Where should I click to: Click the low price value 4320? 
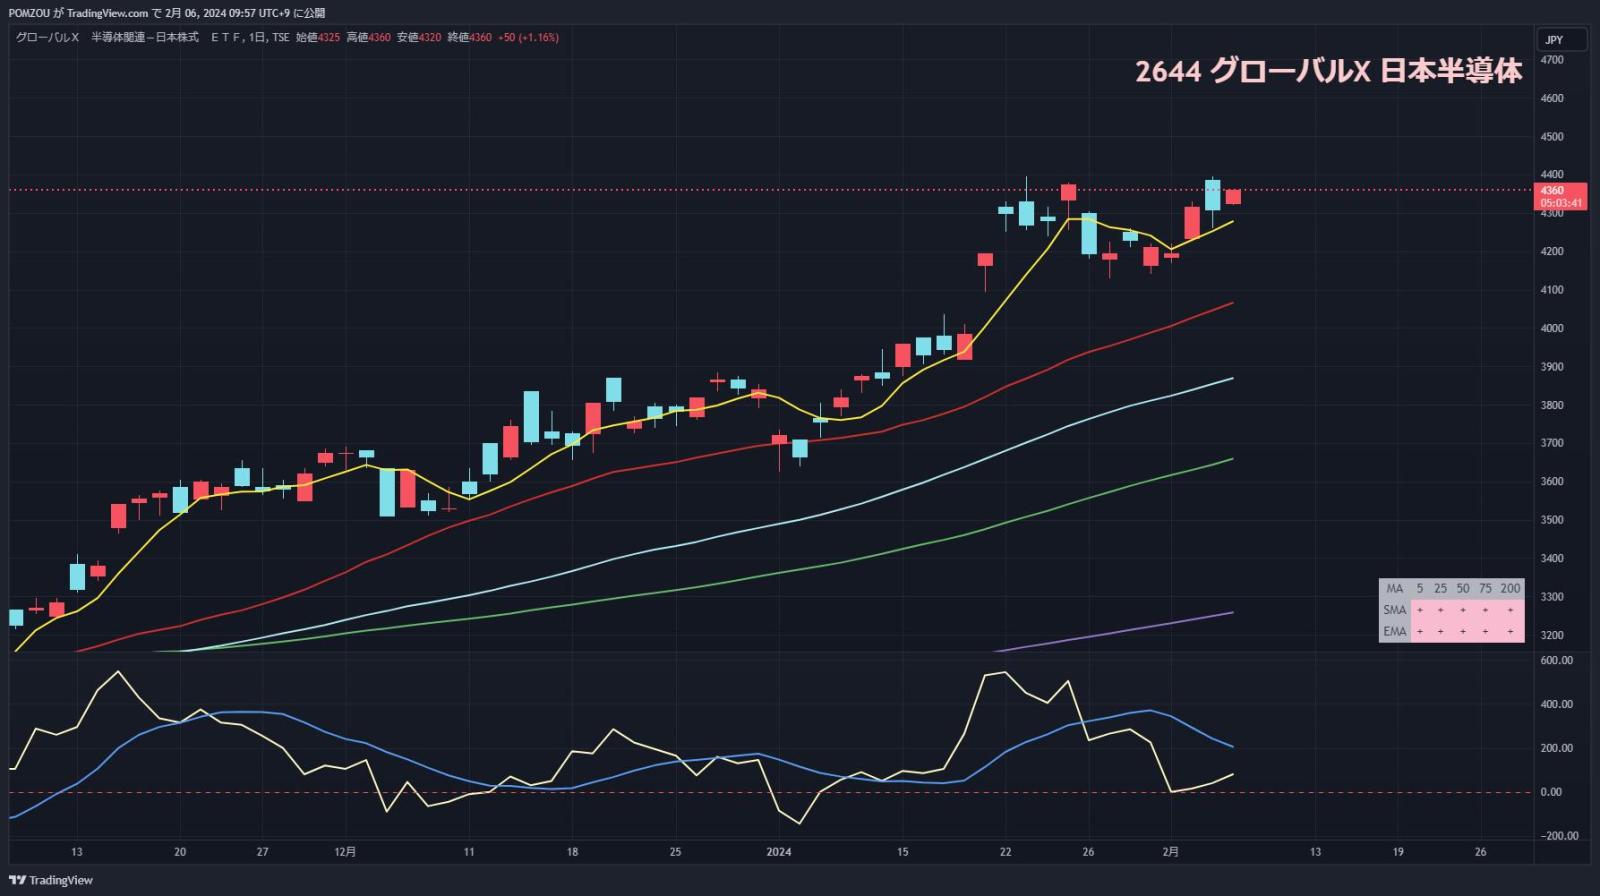tap(430, 37)
